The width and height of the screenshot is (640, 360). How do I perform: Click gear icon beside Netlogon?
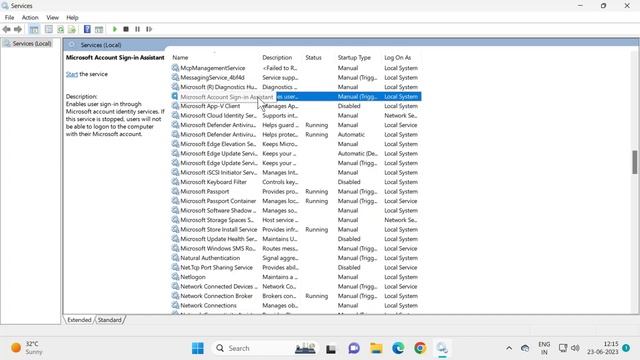tap(175, 277)
